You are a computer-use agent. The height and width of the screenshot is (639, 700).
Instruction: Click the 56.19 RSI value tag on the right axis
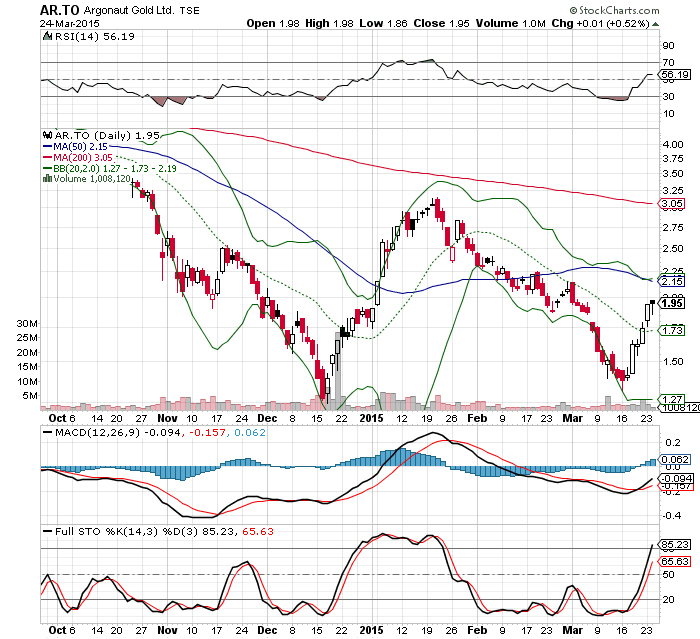675,75
